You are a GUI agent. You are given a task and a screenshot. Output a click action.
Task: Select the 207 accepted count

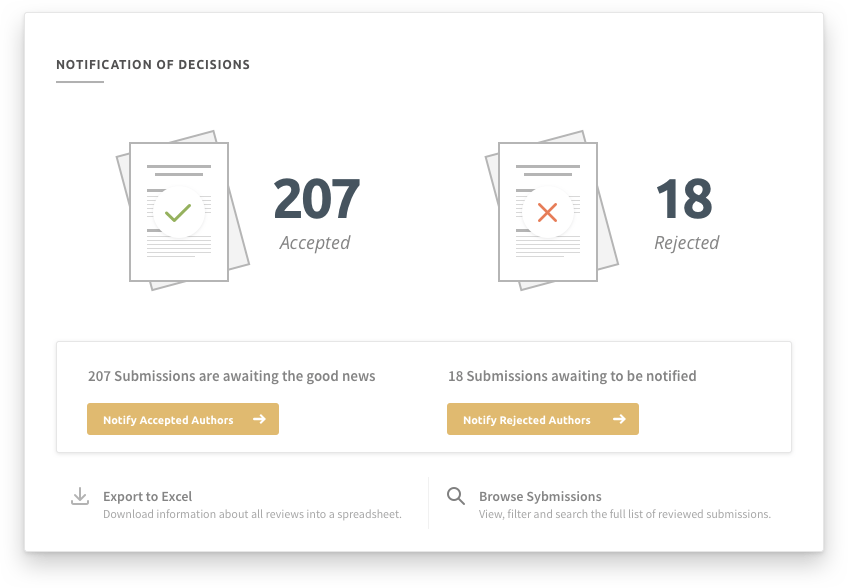pyautogui.click(x=316, y=199)
